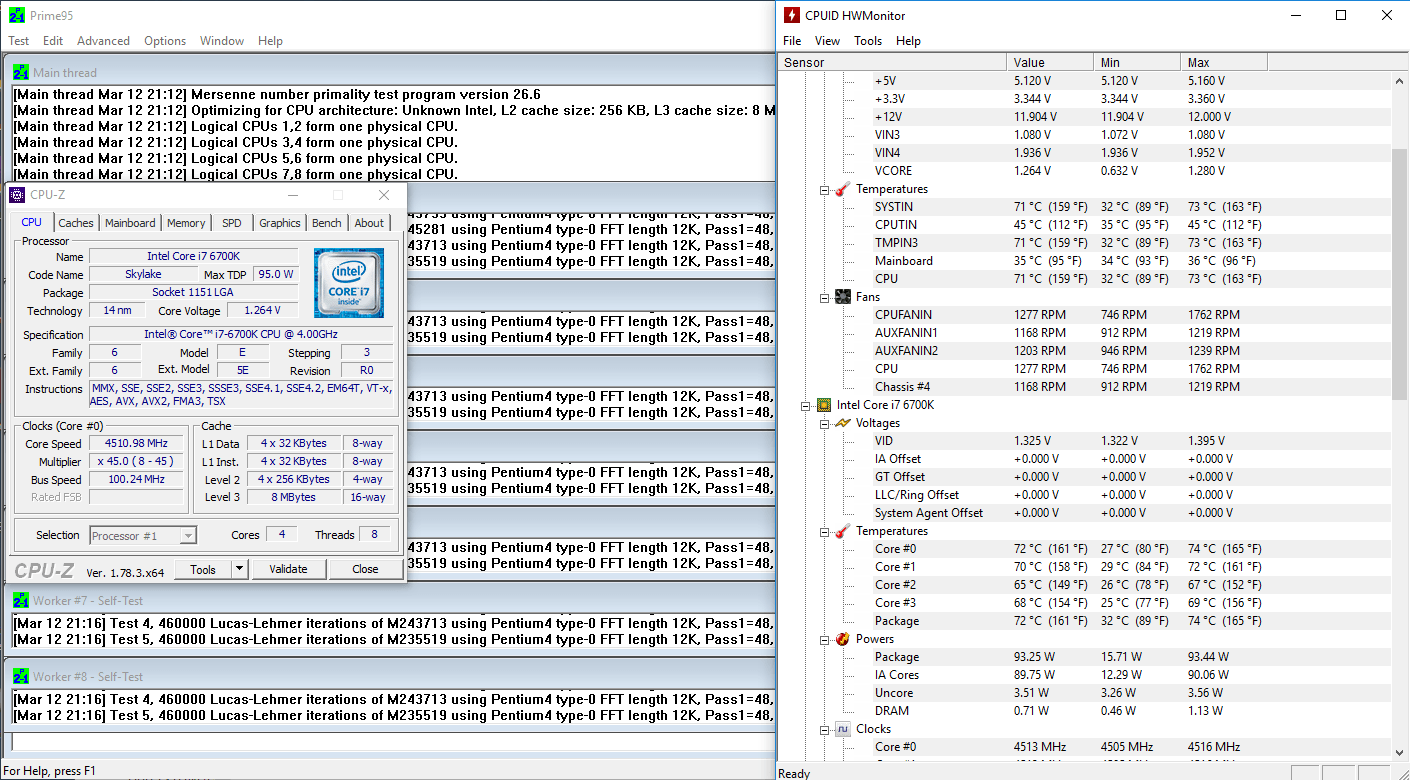Viewport: 1410px width, 780px height.
Task: Click the fan icon beside Fans
Action: [x=842, y=297]
